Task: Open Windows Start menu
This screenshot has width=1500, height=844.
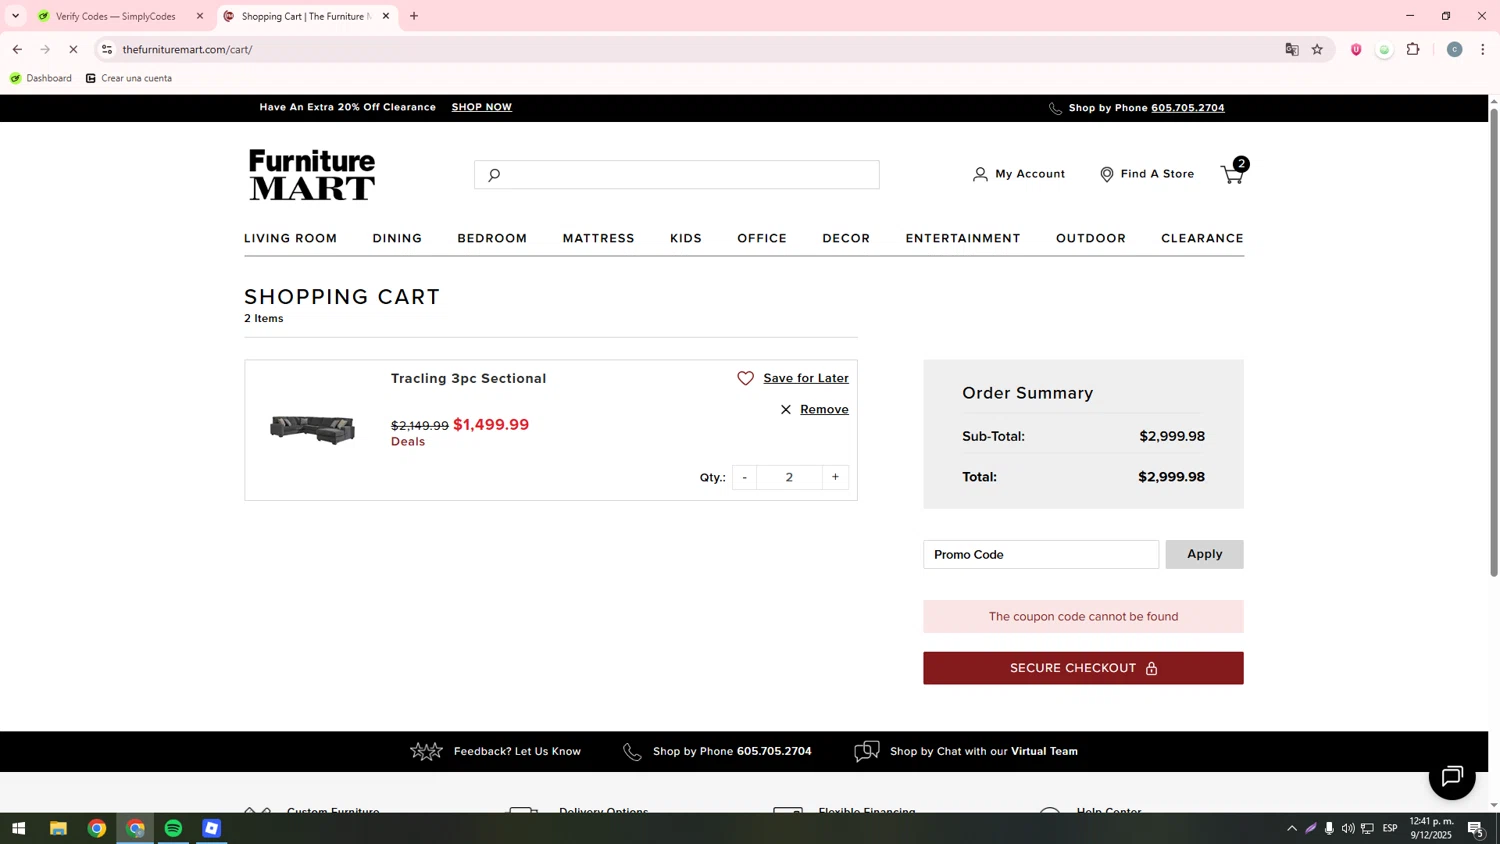Action: pyautogui.click(x=18, y=828)
